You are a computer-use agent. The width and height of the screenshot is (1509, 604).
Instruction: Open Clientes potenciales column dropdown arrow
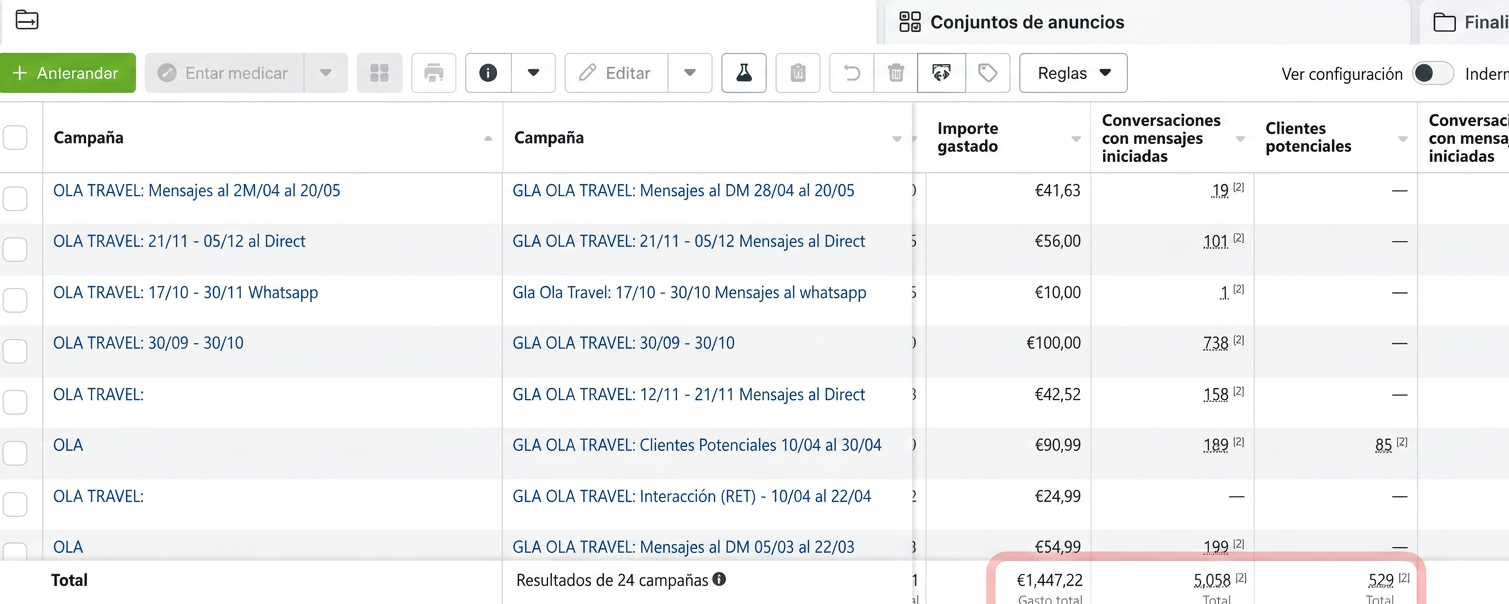pyautogui.click(x=1403, y=139)
